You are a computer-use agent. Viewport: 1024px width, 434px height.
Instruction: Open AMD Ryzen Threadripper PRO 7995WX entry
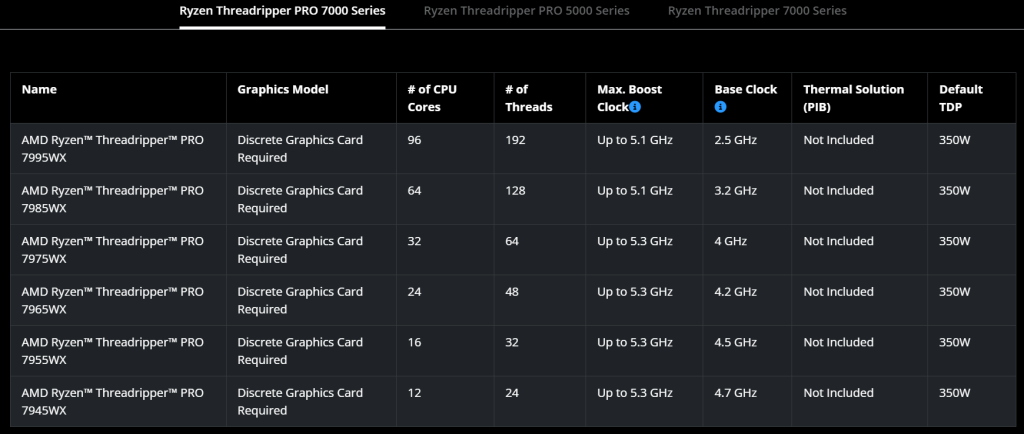[x=112, y=149]
